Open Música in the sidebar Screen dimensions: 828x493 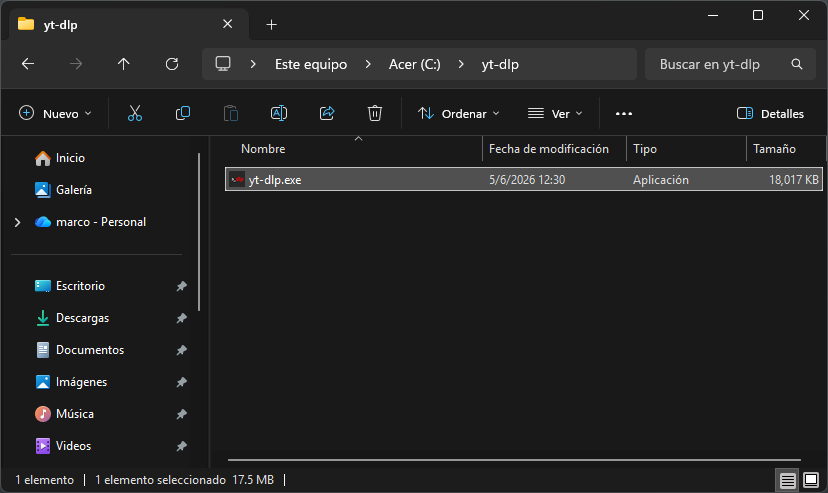75,414
